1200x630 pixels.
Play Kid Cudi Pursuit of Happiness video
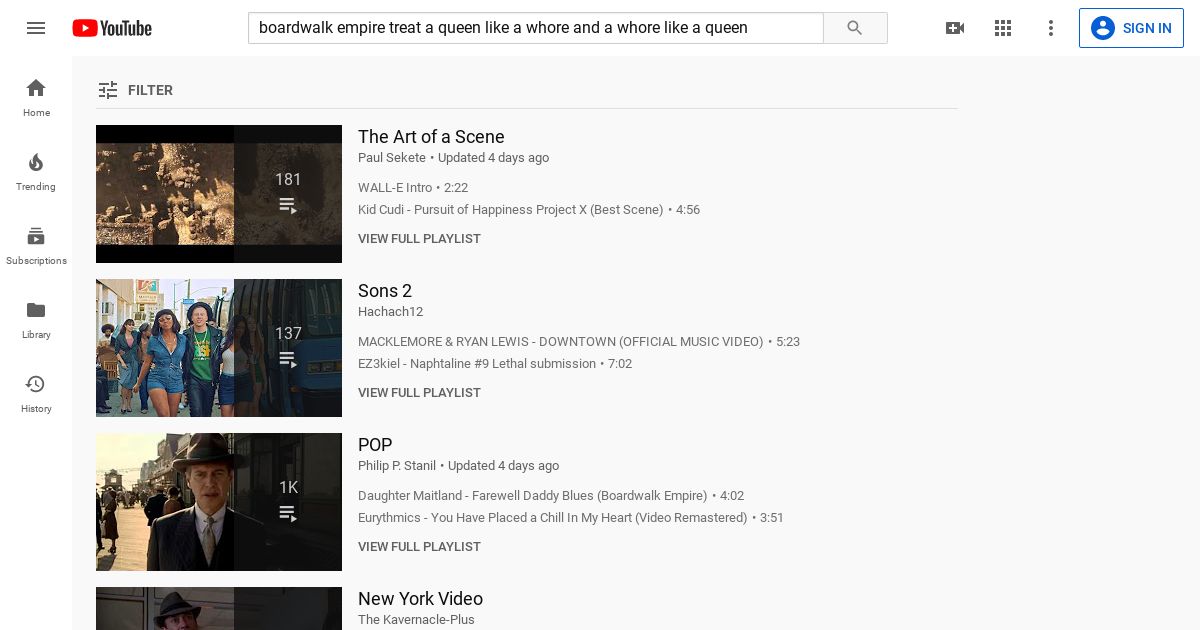tap(529, 210)
